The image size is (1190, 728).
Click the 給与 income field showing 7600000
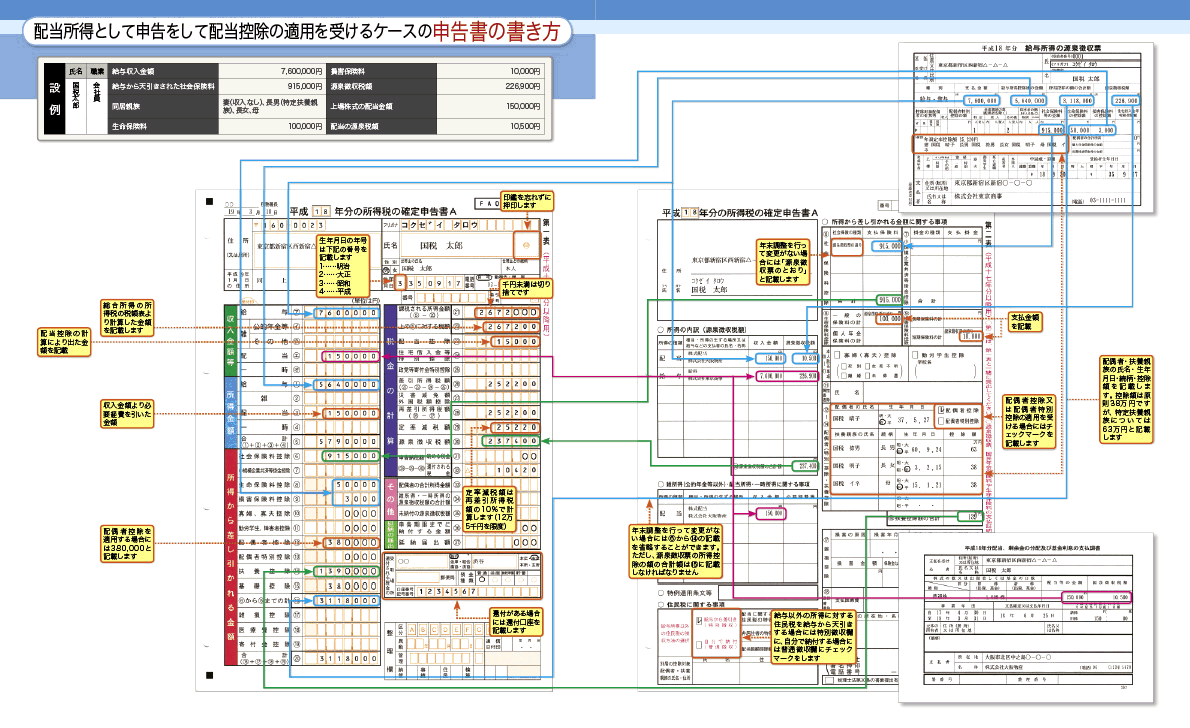[346, 313]
